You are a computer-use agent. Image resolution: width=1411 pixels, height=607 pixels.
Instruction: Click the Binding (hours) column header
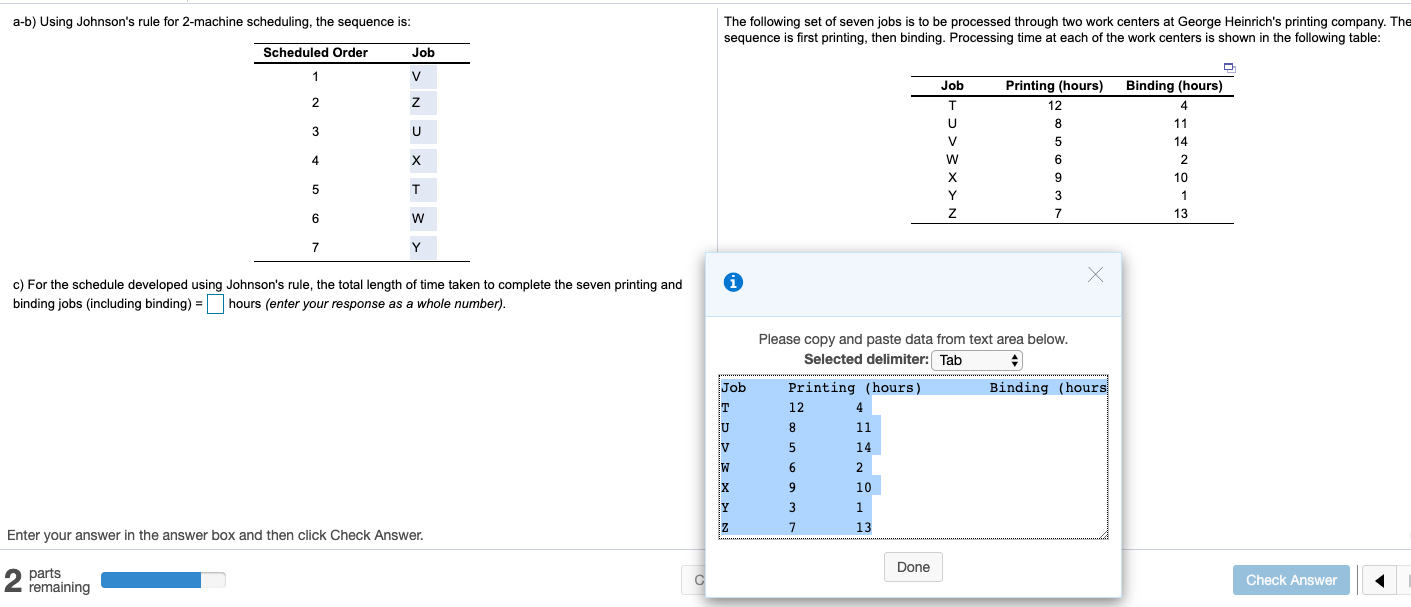pyautogui.click(x=1174, y=85)
